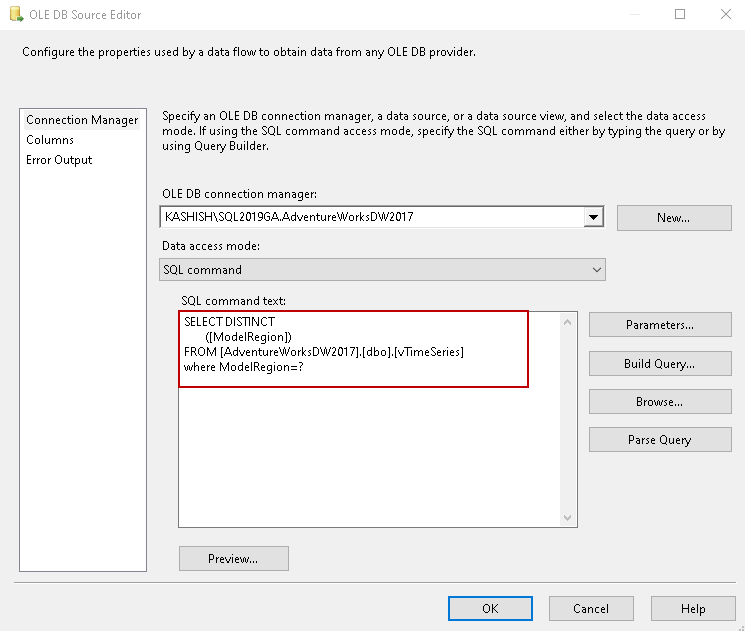Image resolution: width=745 pixels, height=631 pixels.
Task: Click the OLE DB Source Editor title icon
Action: pyautogui.click(x=16, y=15)
